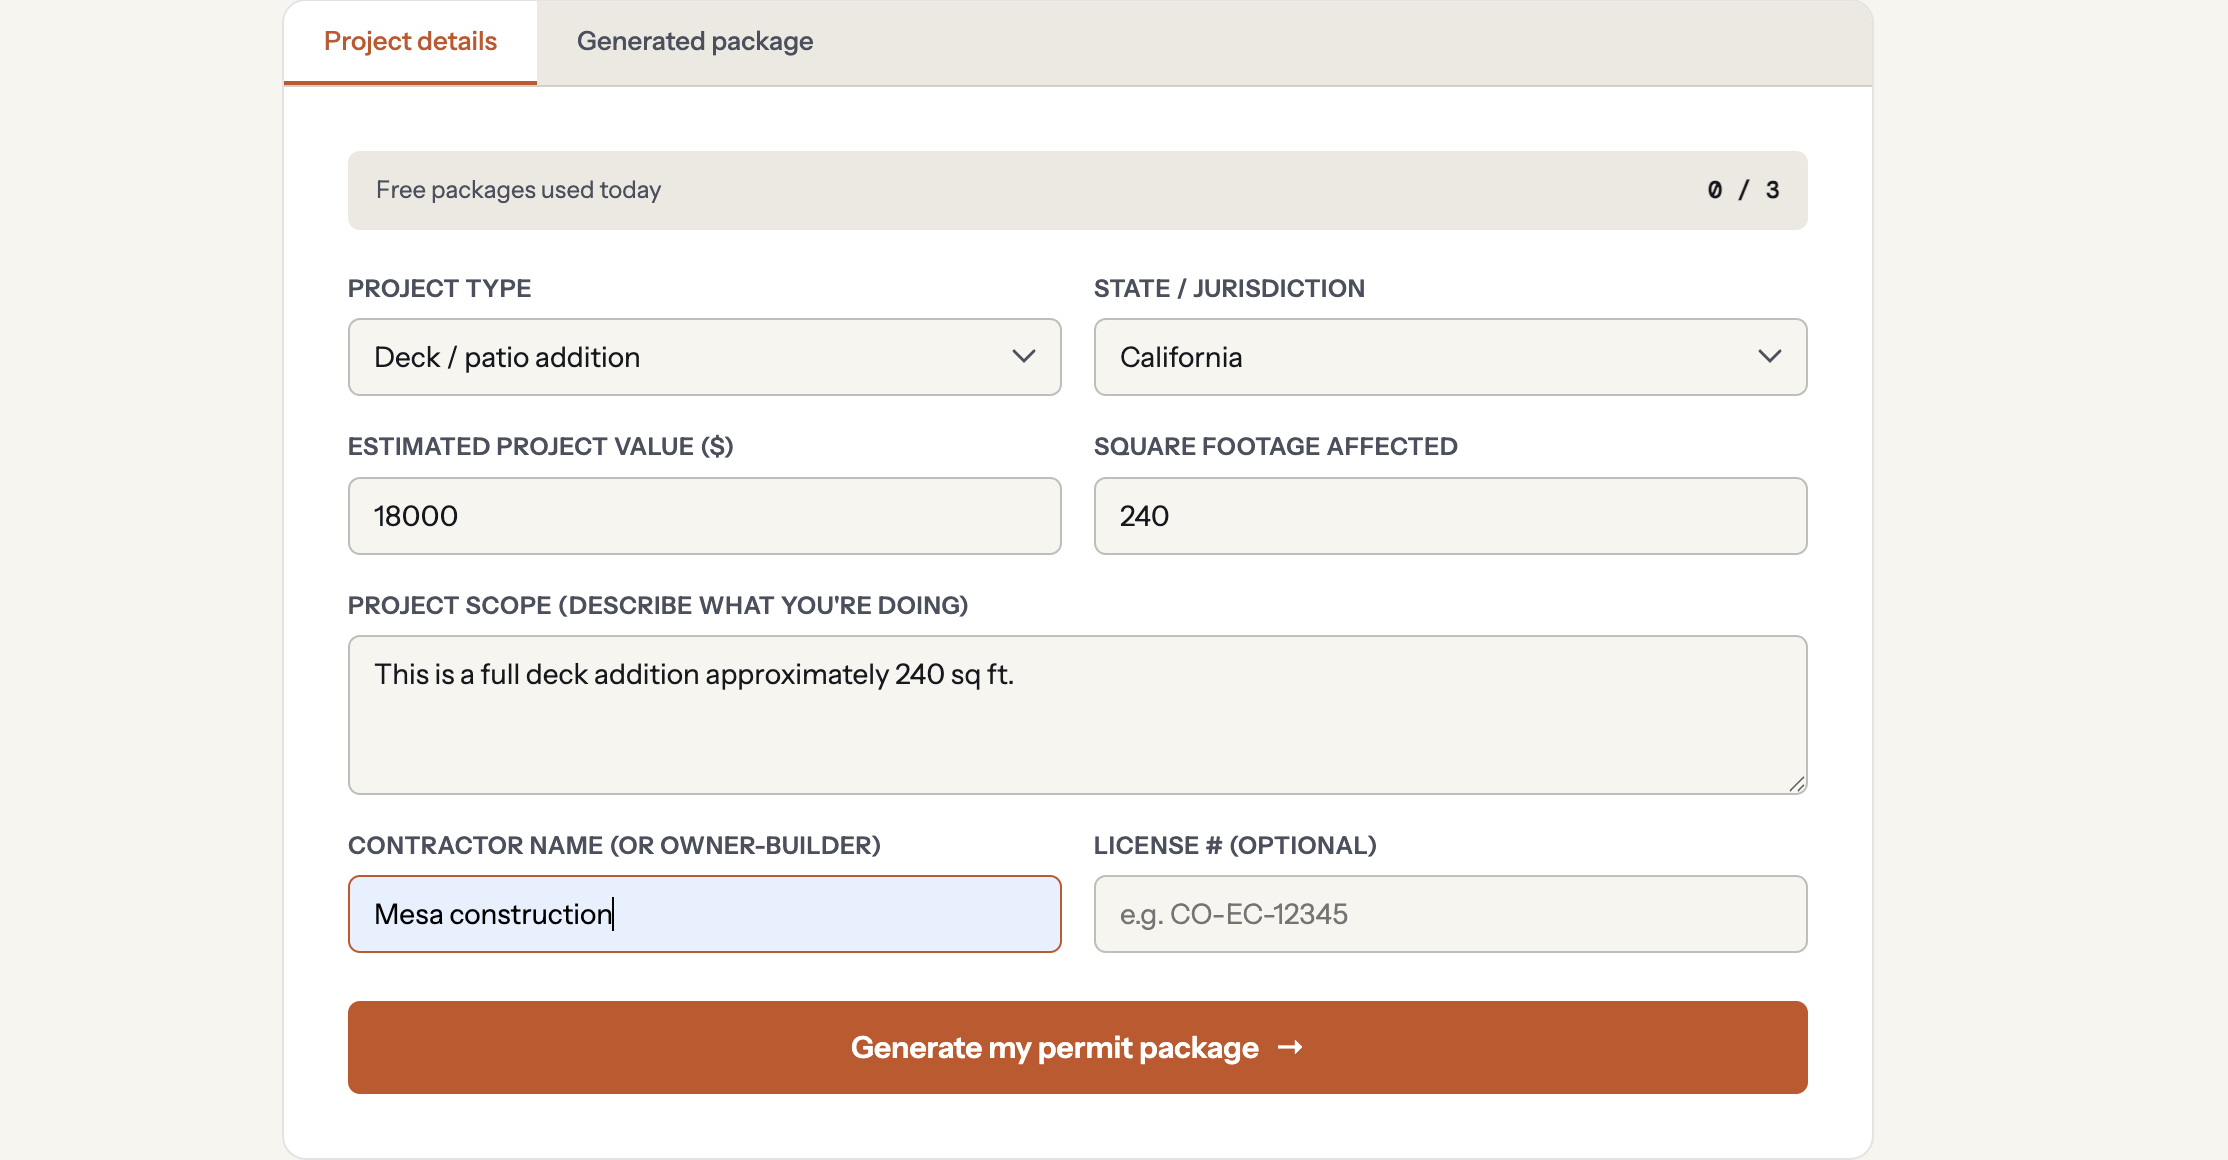Click the PROJECT SCOPE label text

pyautogui.click(x=658, y=605)
